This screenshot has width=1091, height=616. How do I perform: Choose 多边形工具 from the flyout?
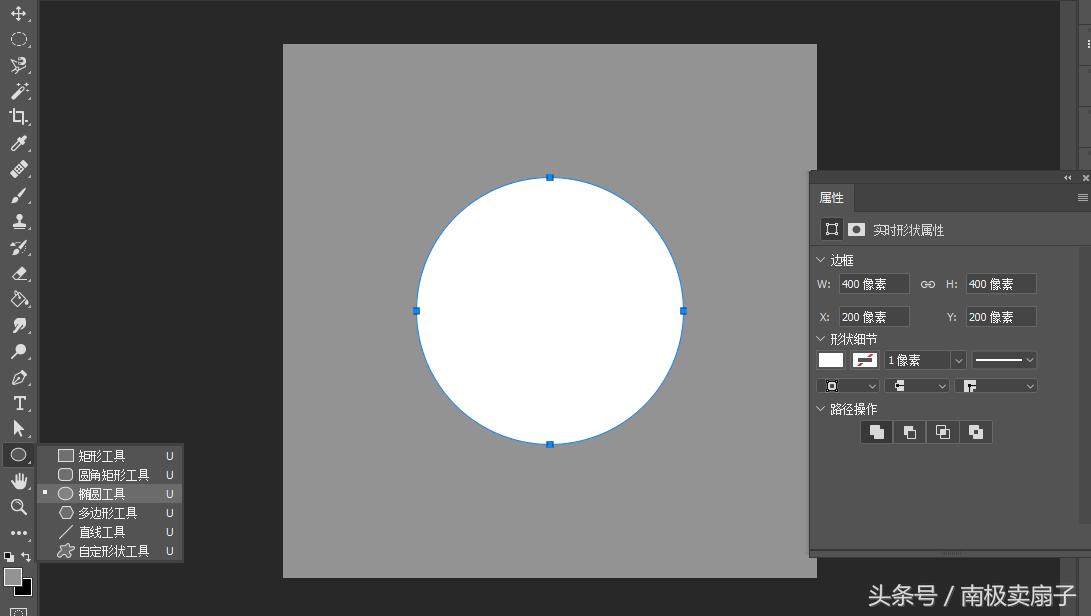pos(111,513)
